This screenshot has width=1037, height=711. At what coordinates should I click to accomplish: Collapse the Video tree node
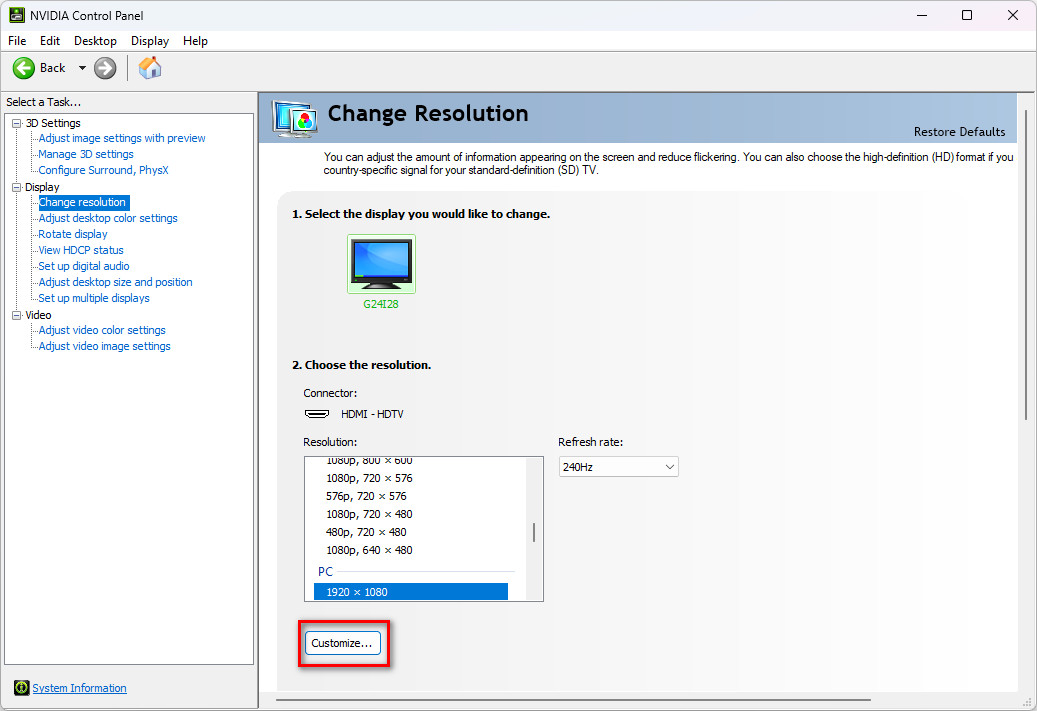17,315
